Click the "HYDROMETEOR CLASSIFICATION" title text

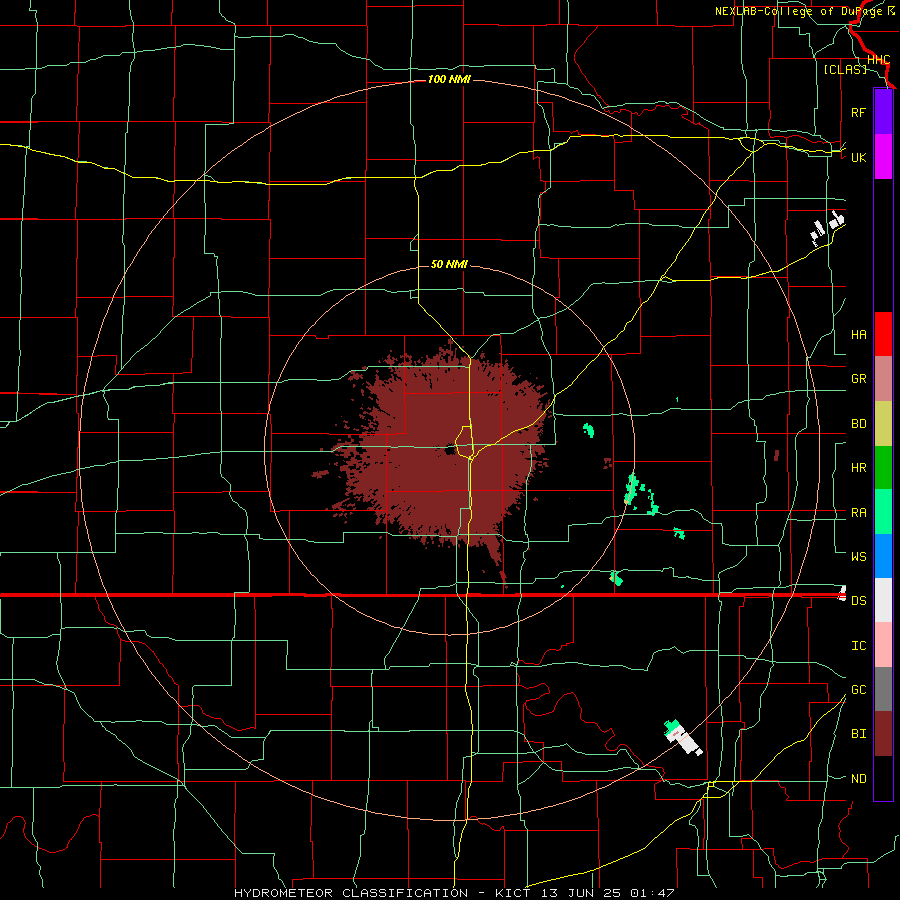[351, 893]
